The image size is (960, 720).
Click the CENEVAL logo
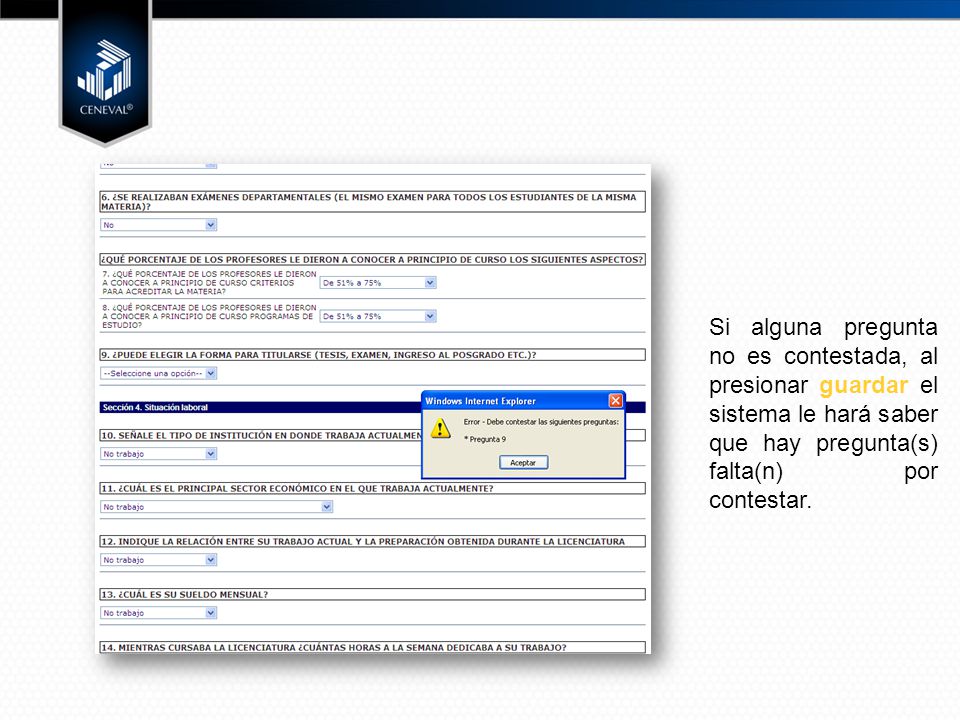[105, 77]
